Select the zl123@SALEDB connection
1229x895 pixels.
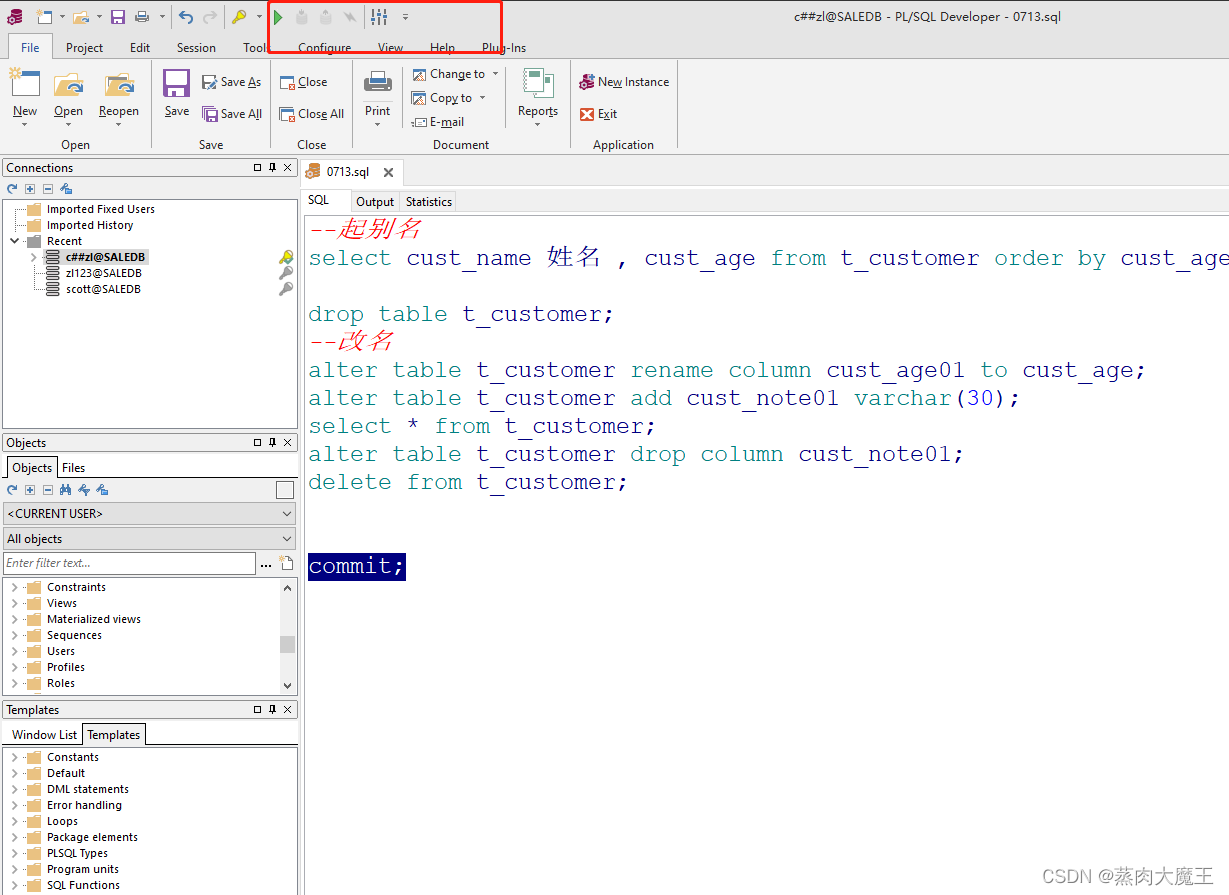pyautogui.click(x=104, y=273)
